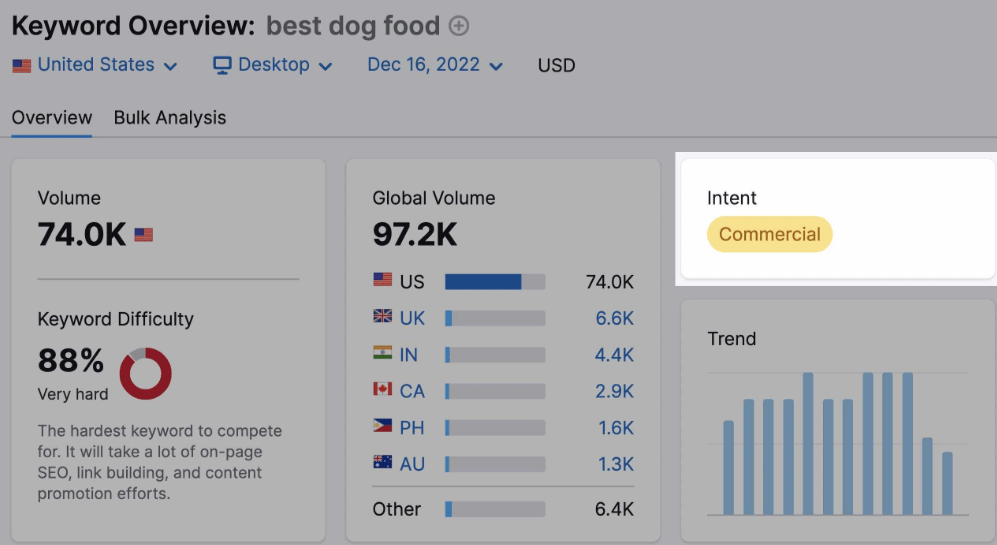The height and width of the screenshot is (545, 997).
Task: Click the Commercial intent badge
Action: 769,235
